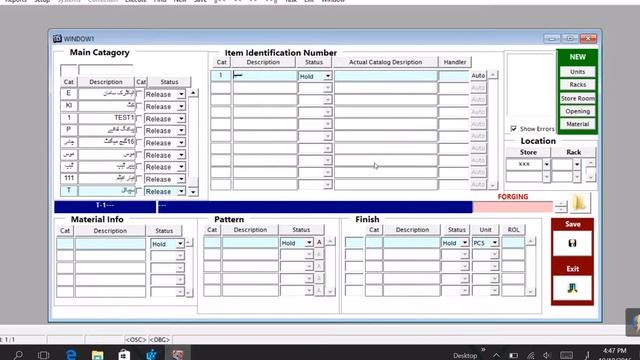The height and width of the screenshot is (360, 640).
Task: Click the Opening button
Action: (578, 111)
